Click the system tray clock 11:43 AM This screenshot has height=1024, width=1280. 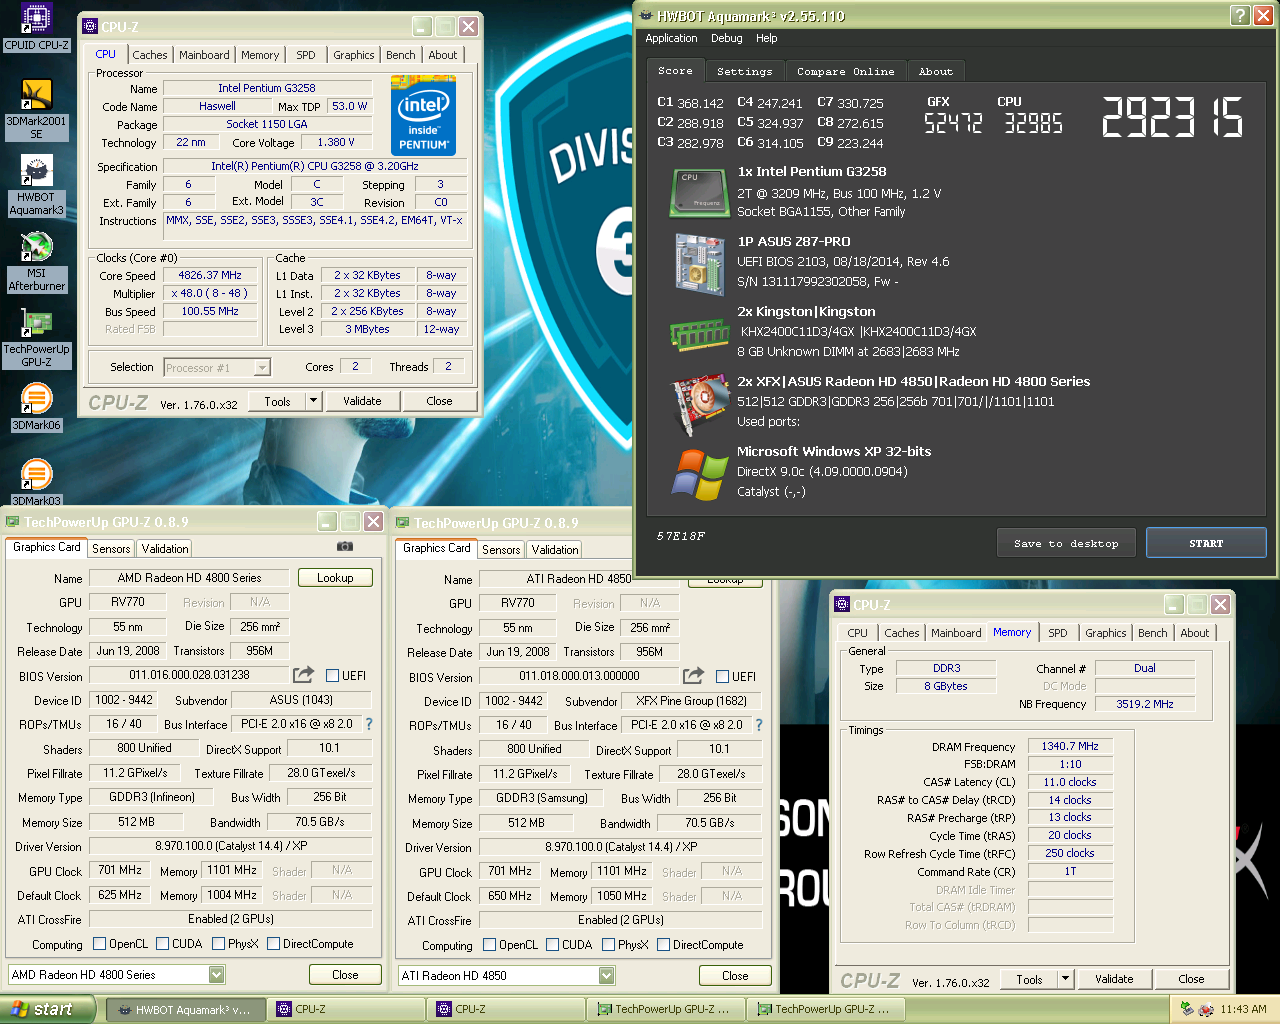(x=1243, y=1010)
